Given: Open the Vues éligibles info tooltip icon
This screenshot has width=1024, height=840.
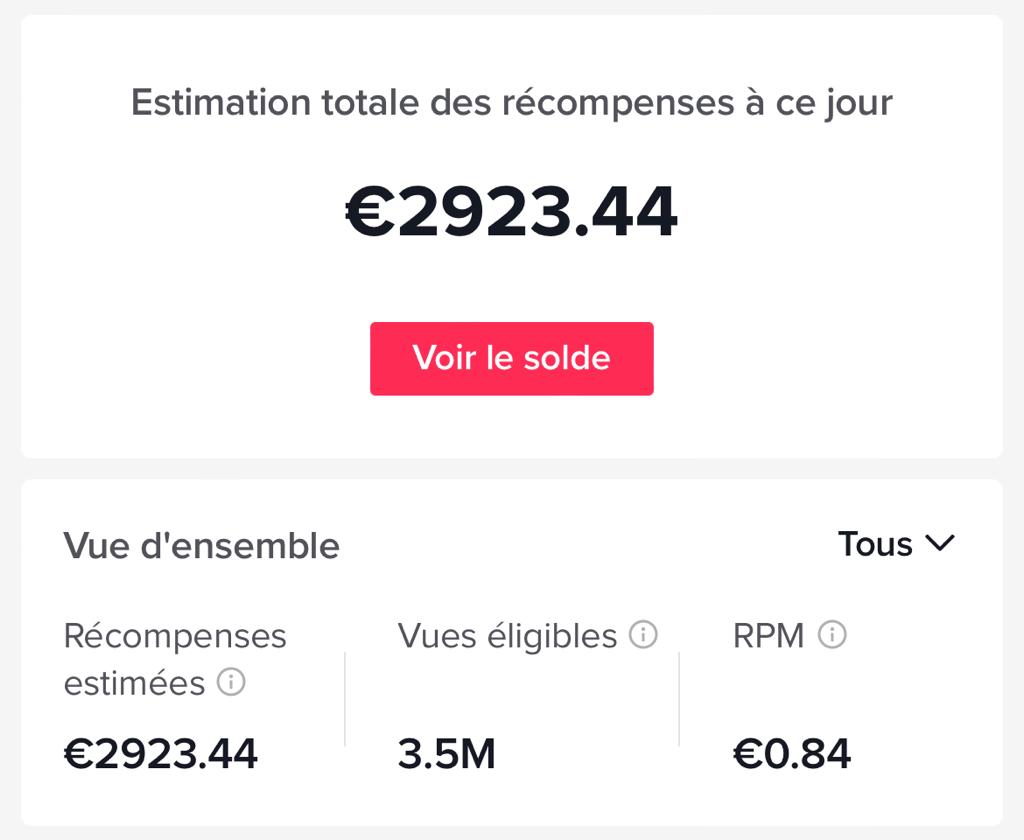Looking at the screenshot, I should pos(643,634).
